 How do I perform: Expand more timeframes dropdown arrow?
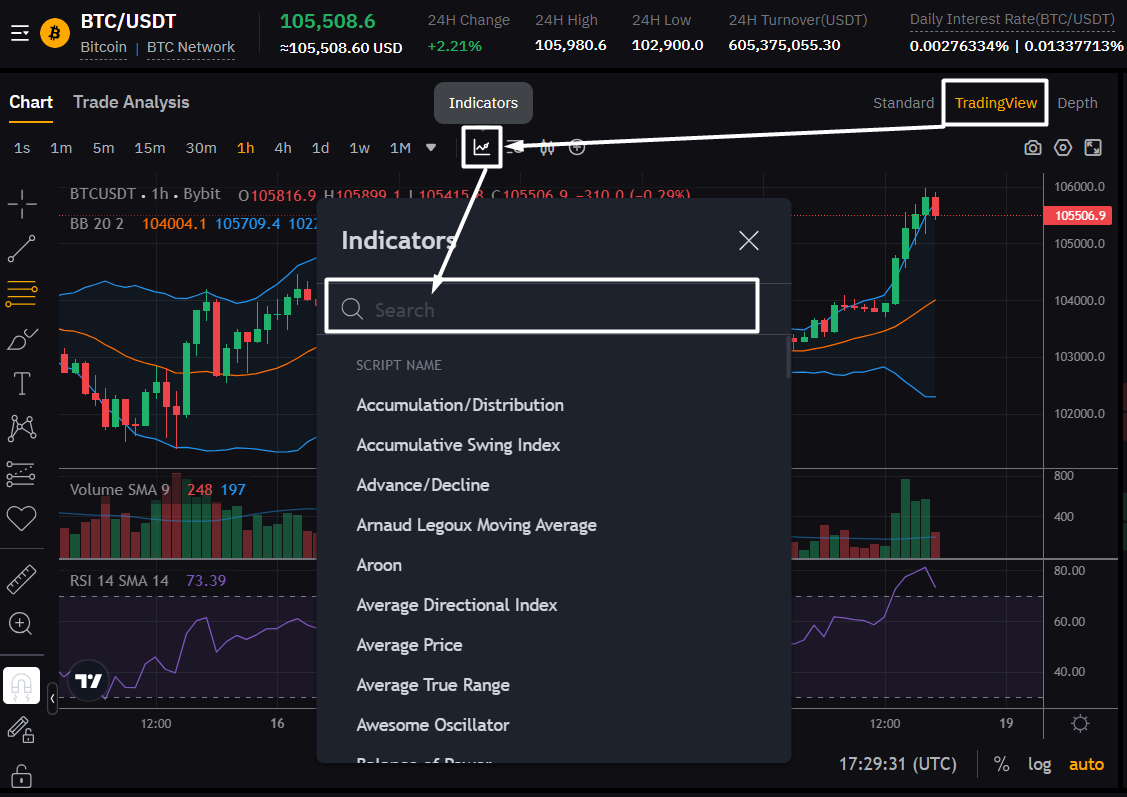click(431, 147)
